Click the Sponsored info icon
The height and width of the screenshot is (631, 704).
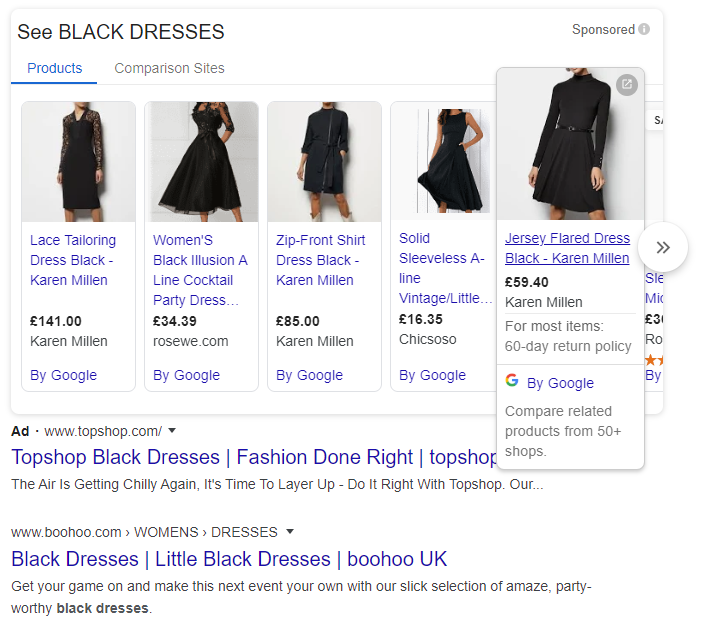point(644,30)
